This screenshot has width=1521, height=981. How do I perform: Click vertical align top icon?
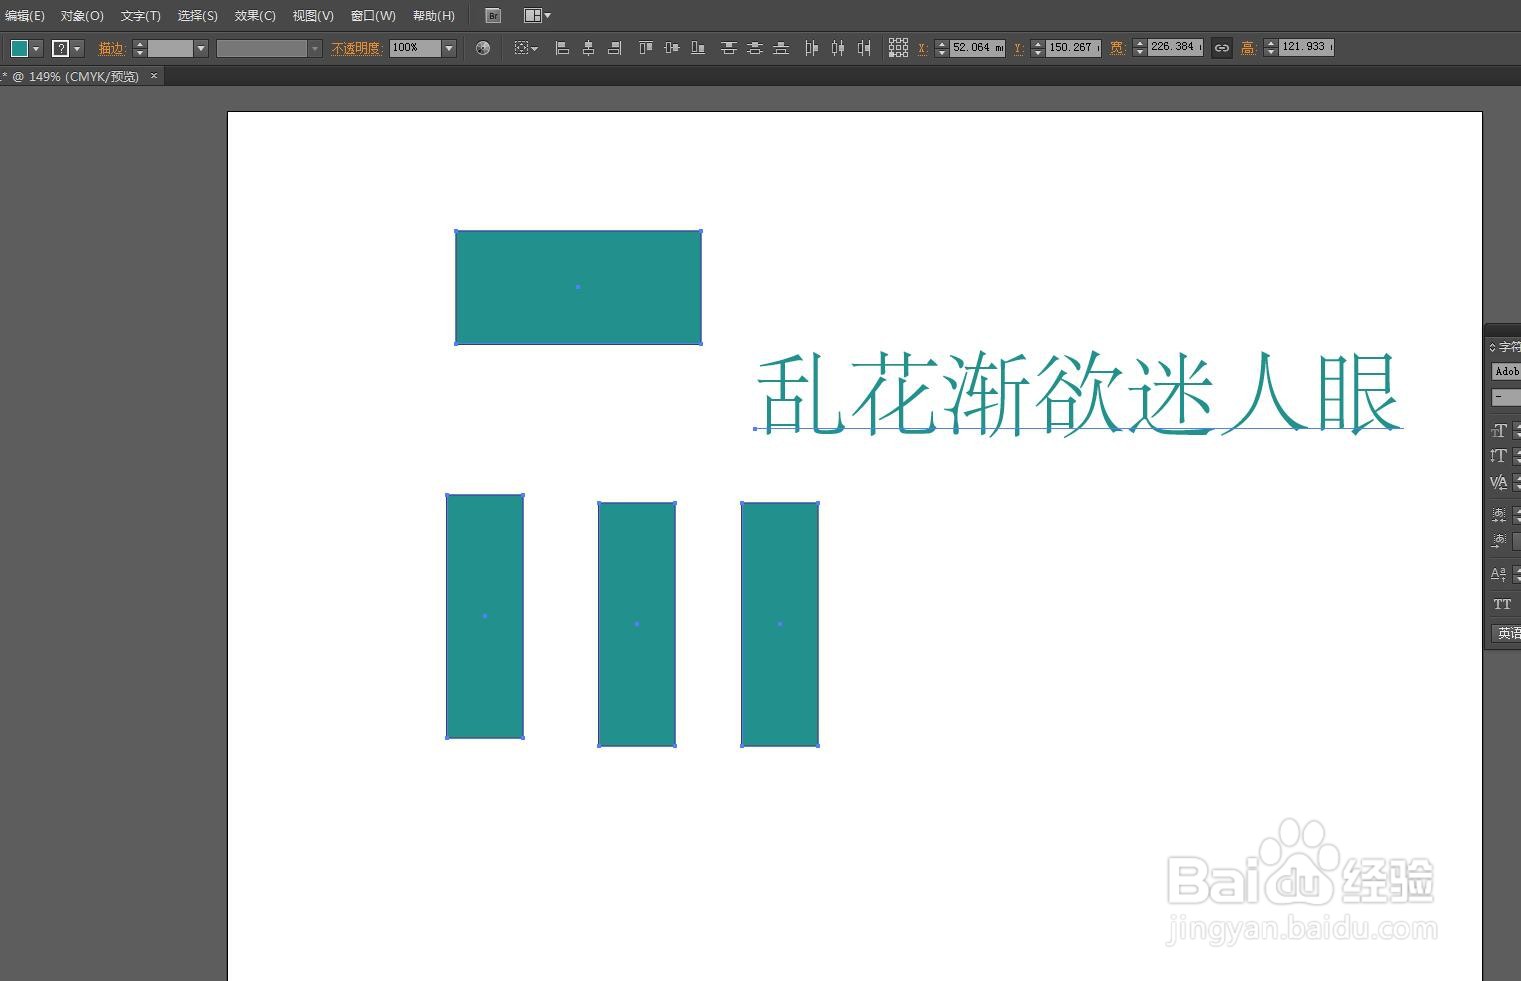tap(646, 47)
